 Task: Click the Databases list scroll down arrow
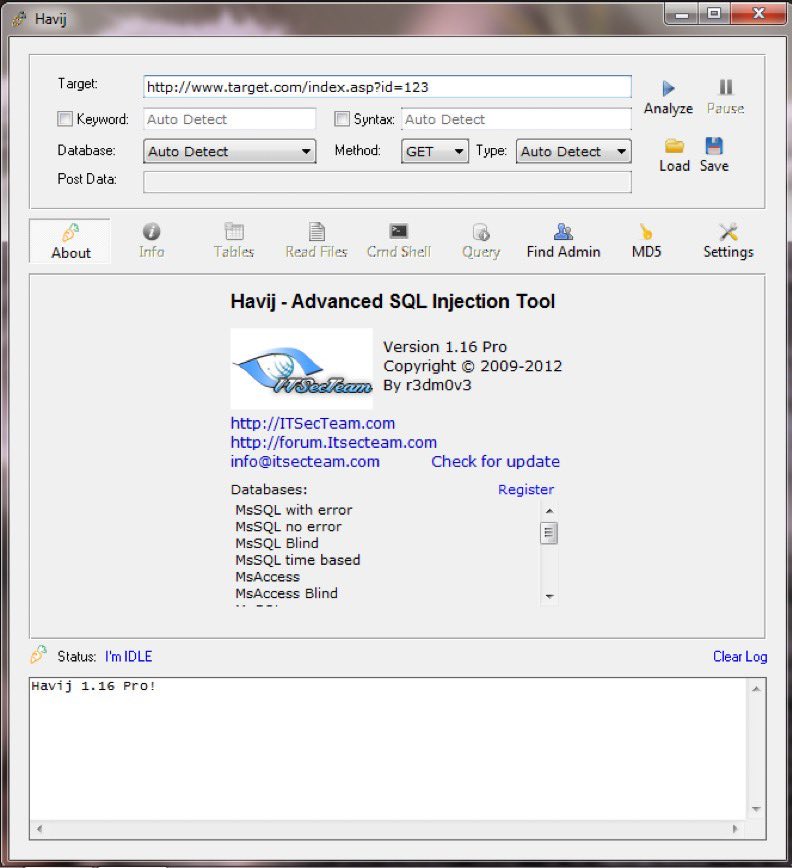(x=550, y=596)
